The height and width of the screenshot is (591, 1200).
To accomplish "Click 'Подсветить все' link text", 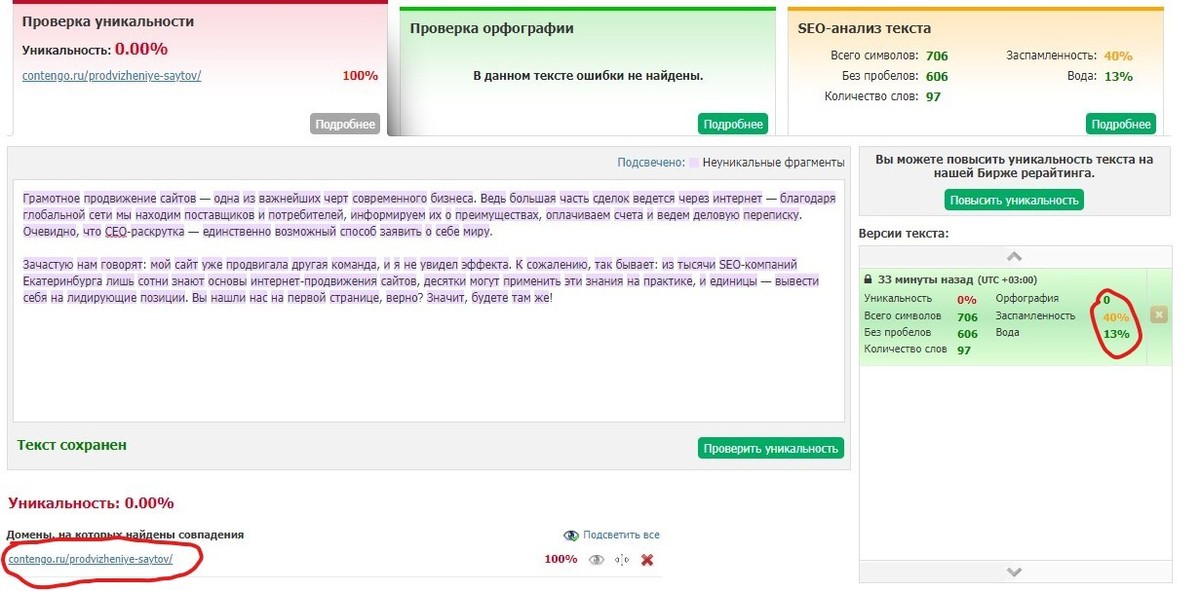I will point(621,535).
